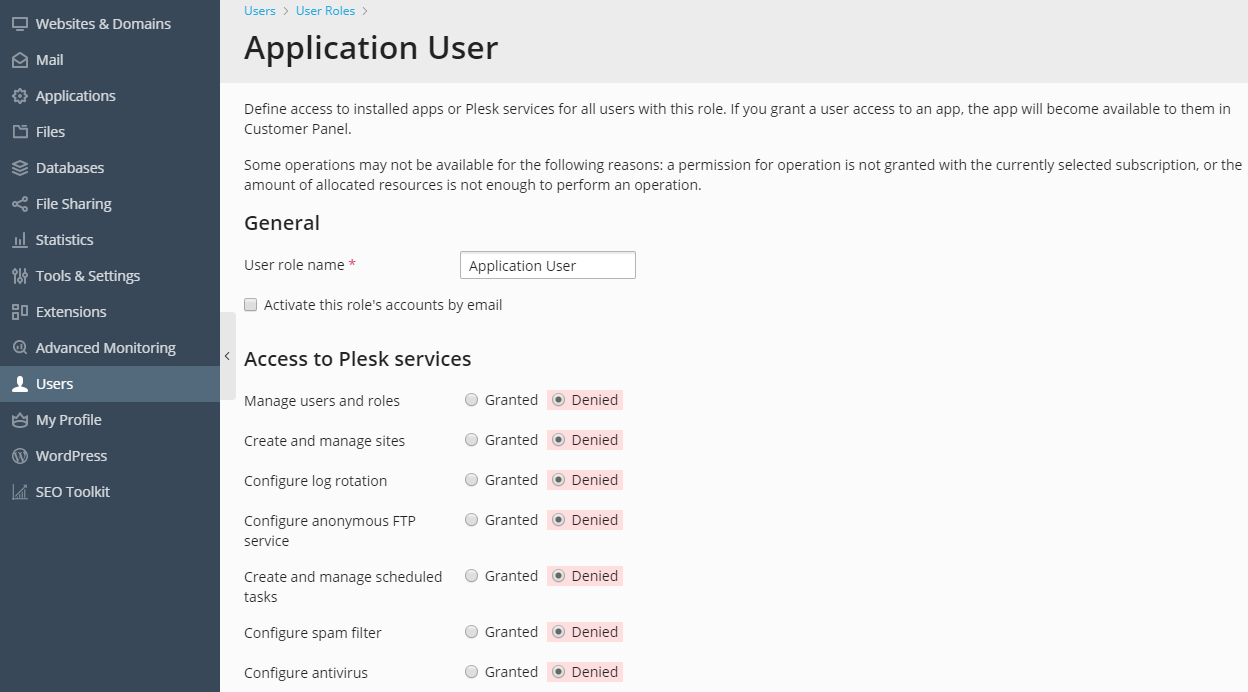Click the User Roles breadcrumb link
Screen dimensions: 1248x692
(325, 11)
